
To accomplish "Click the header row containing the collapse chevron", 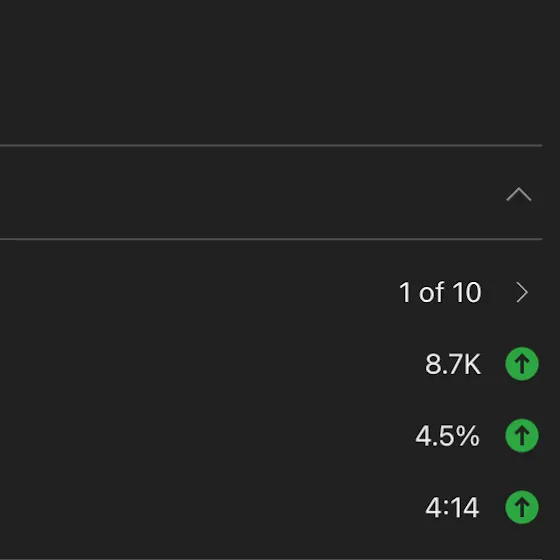I will point(271,192).
